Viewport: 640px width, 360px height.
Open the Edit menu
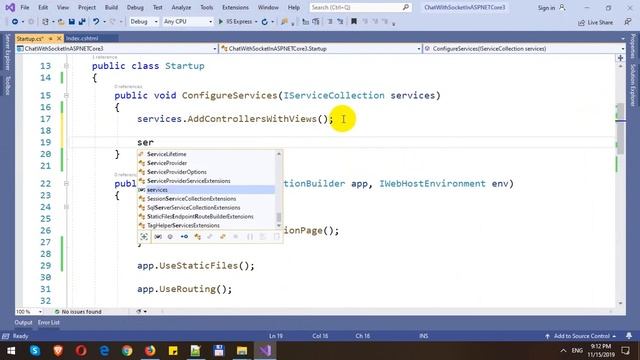click(43, 7)
